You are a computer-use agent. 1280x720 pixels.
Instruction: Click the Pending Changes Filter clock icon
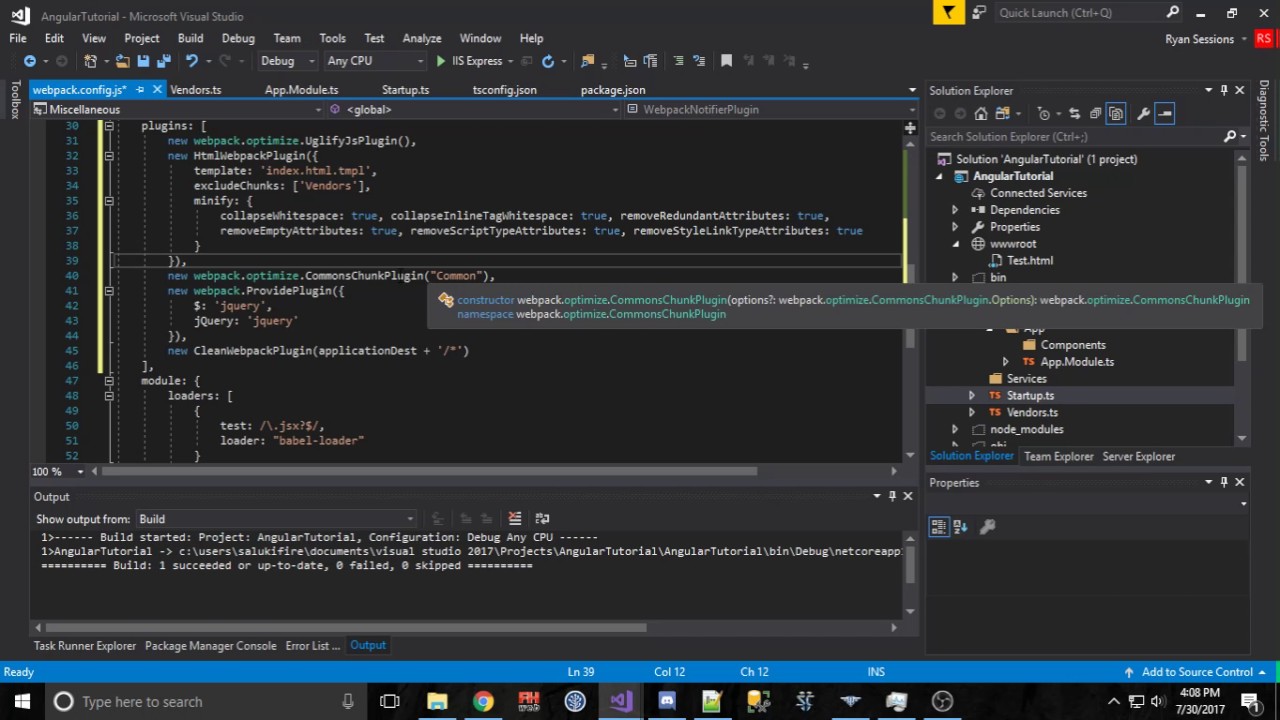coord(1043,114)
